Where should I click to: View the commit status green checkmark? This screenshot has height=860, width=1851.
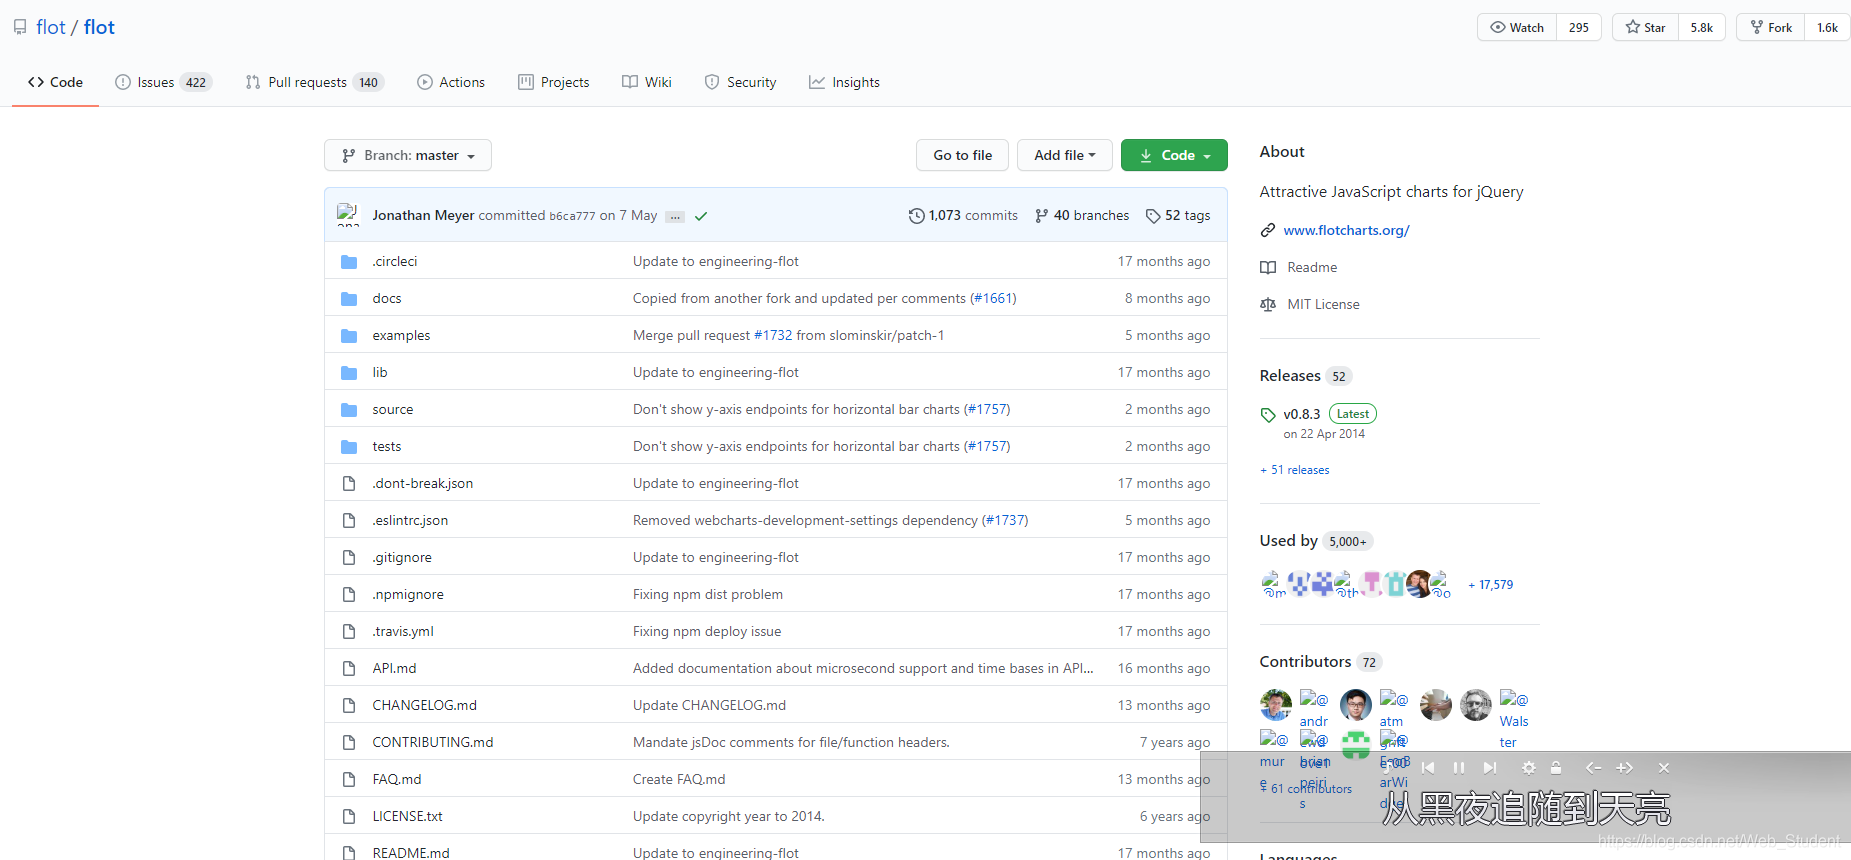click(701, 216)
